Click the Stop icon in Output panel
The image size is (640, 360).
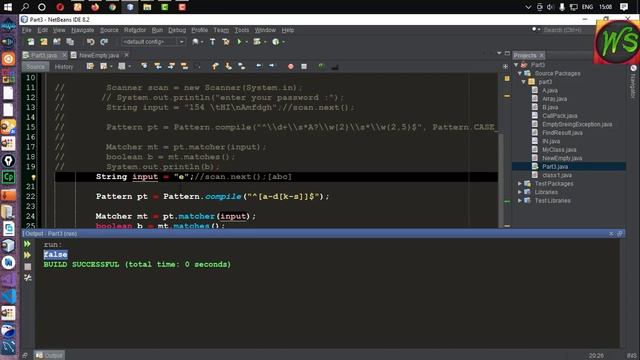27,267
